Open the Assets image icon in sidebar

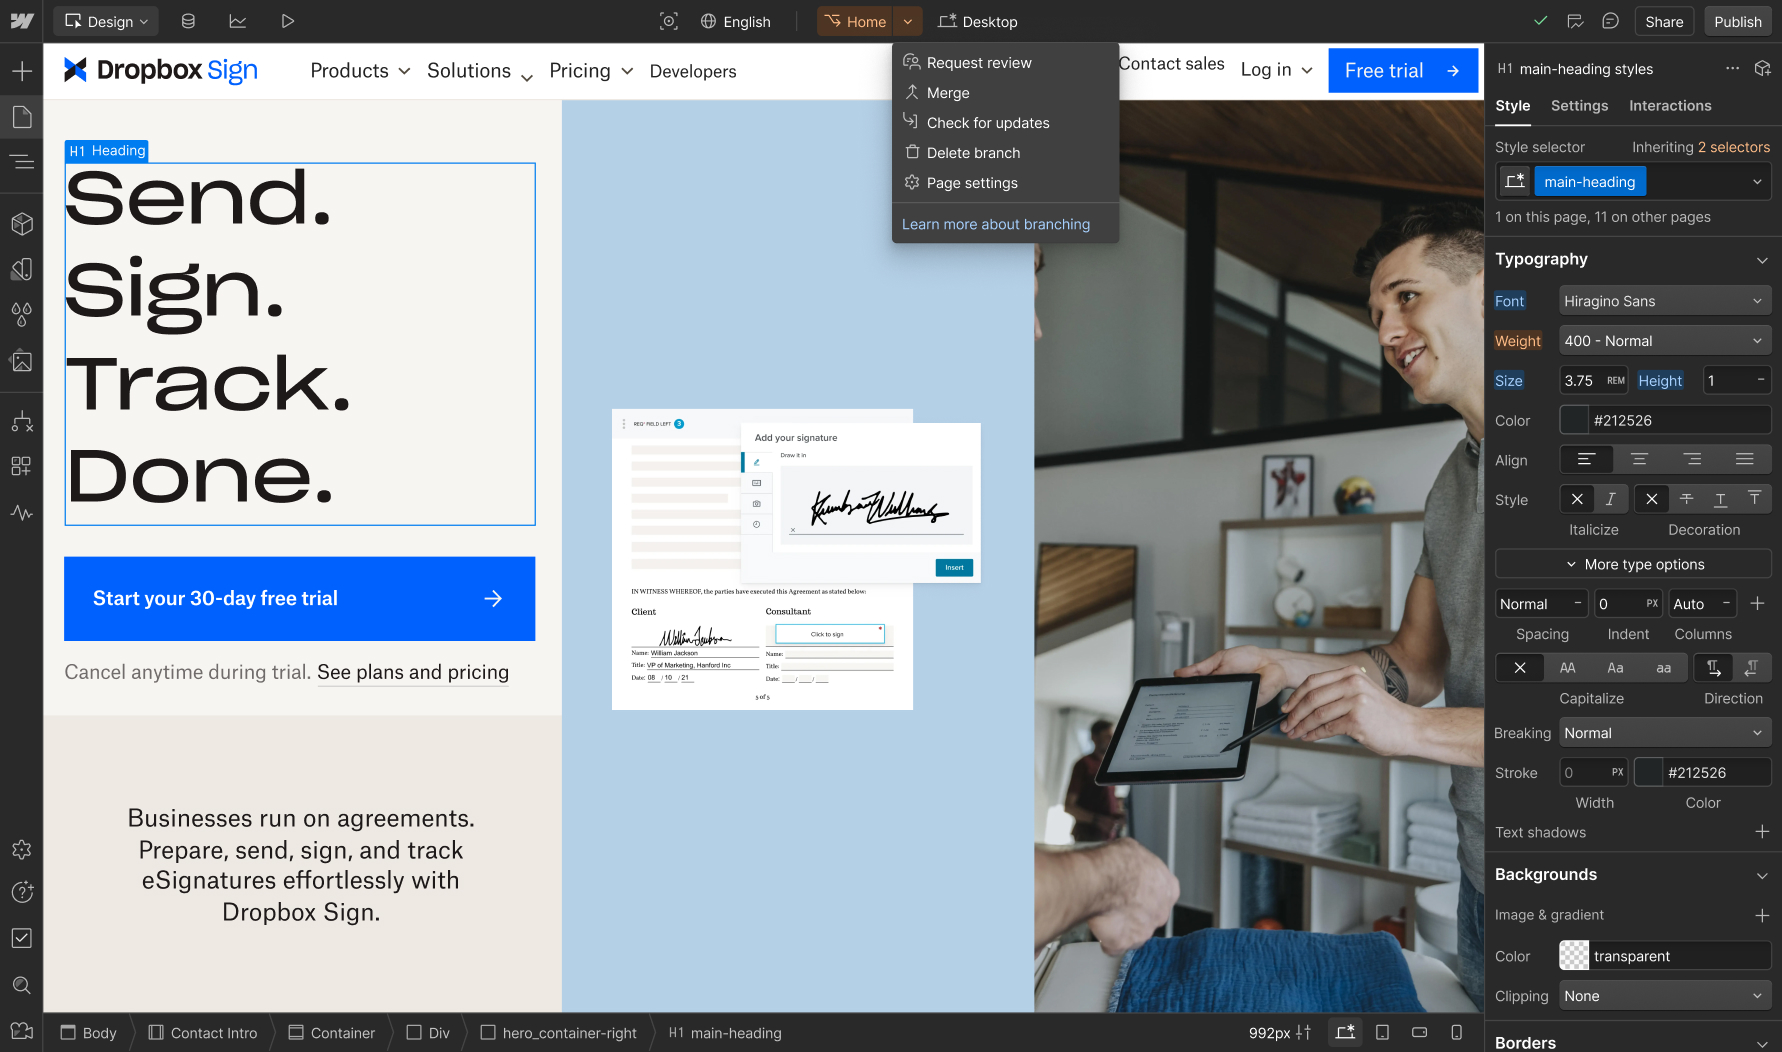[22, 361]
